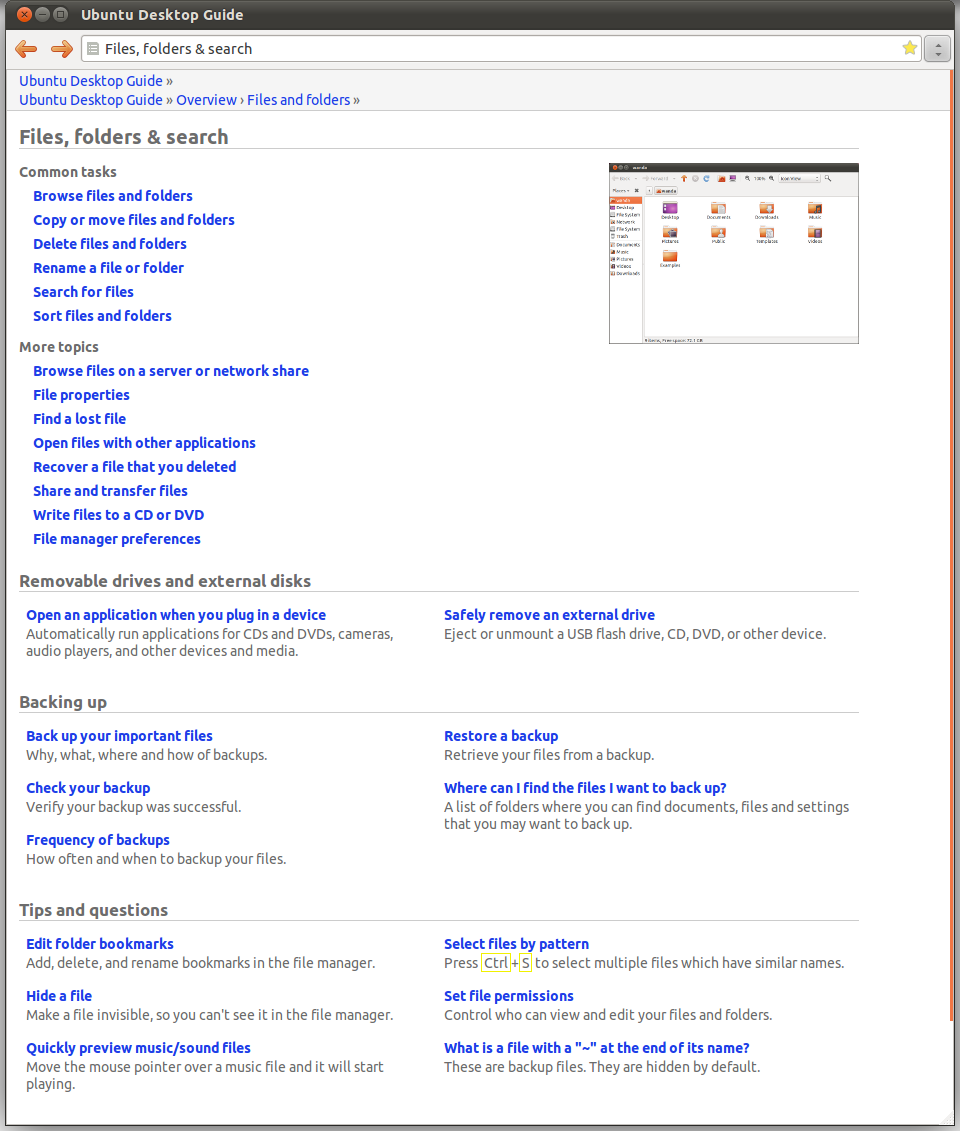Go to the Overview breadcrumb link

[x=206, y=100]
